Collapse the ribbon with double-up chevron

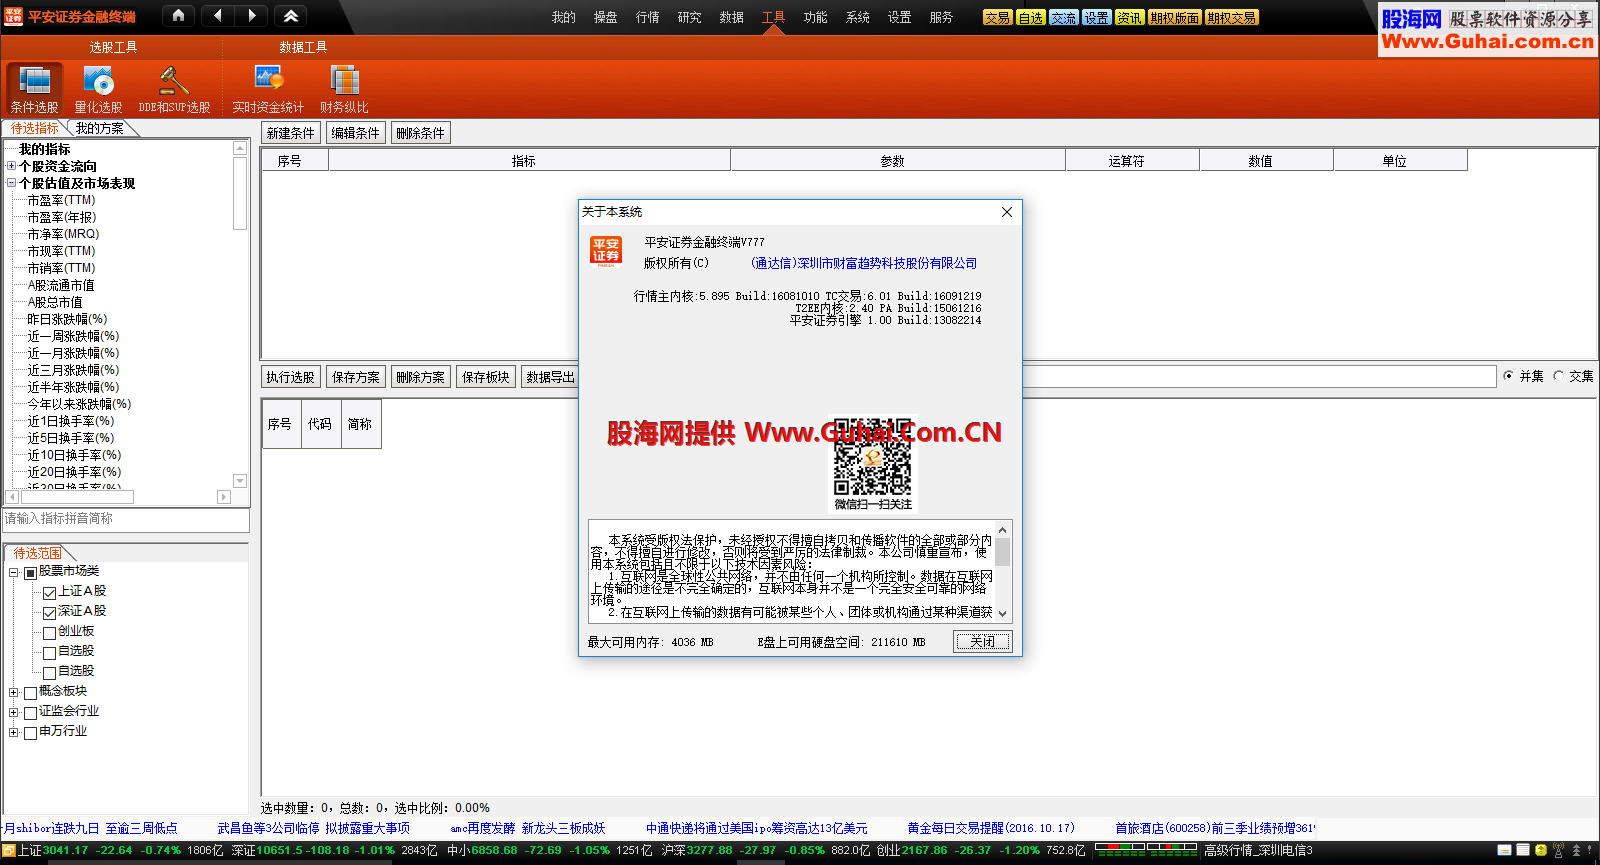(290, 15)
